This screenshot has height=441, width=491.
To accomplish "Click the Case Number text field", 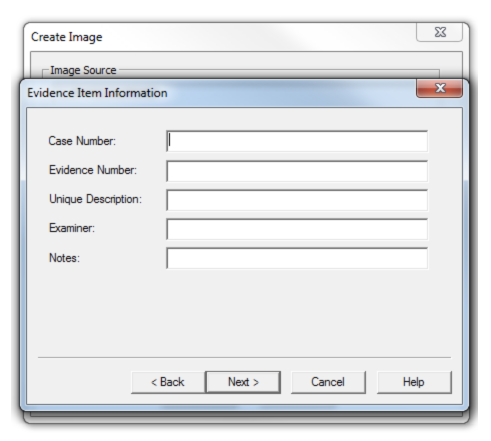I will 297,141.
